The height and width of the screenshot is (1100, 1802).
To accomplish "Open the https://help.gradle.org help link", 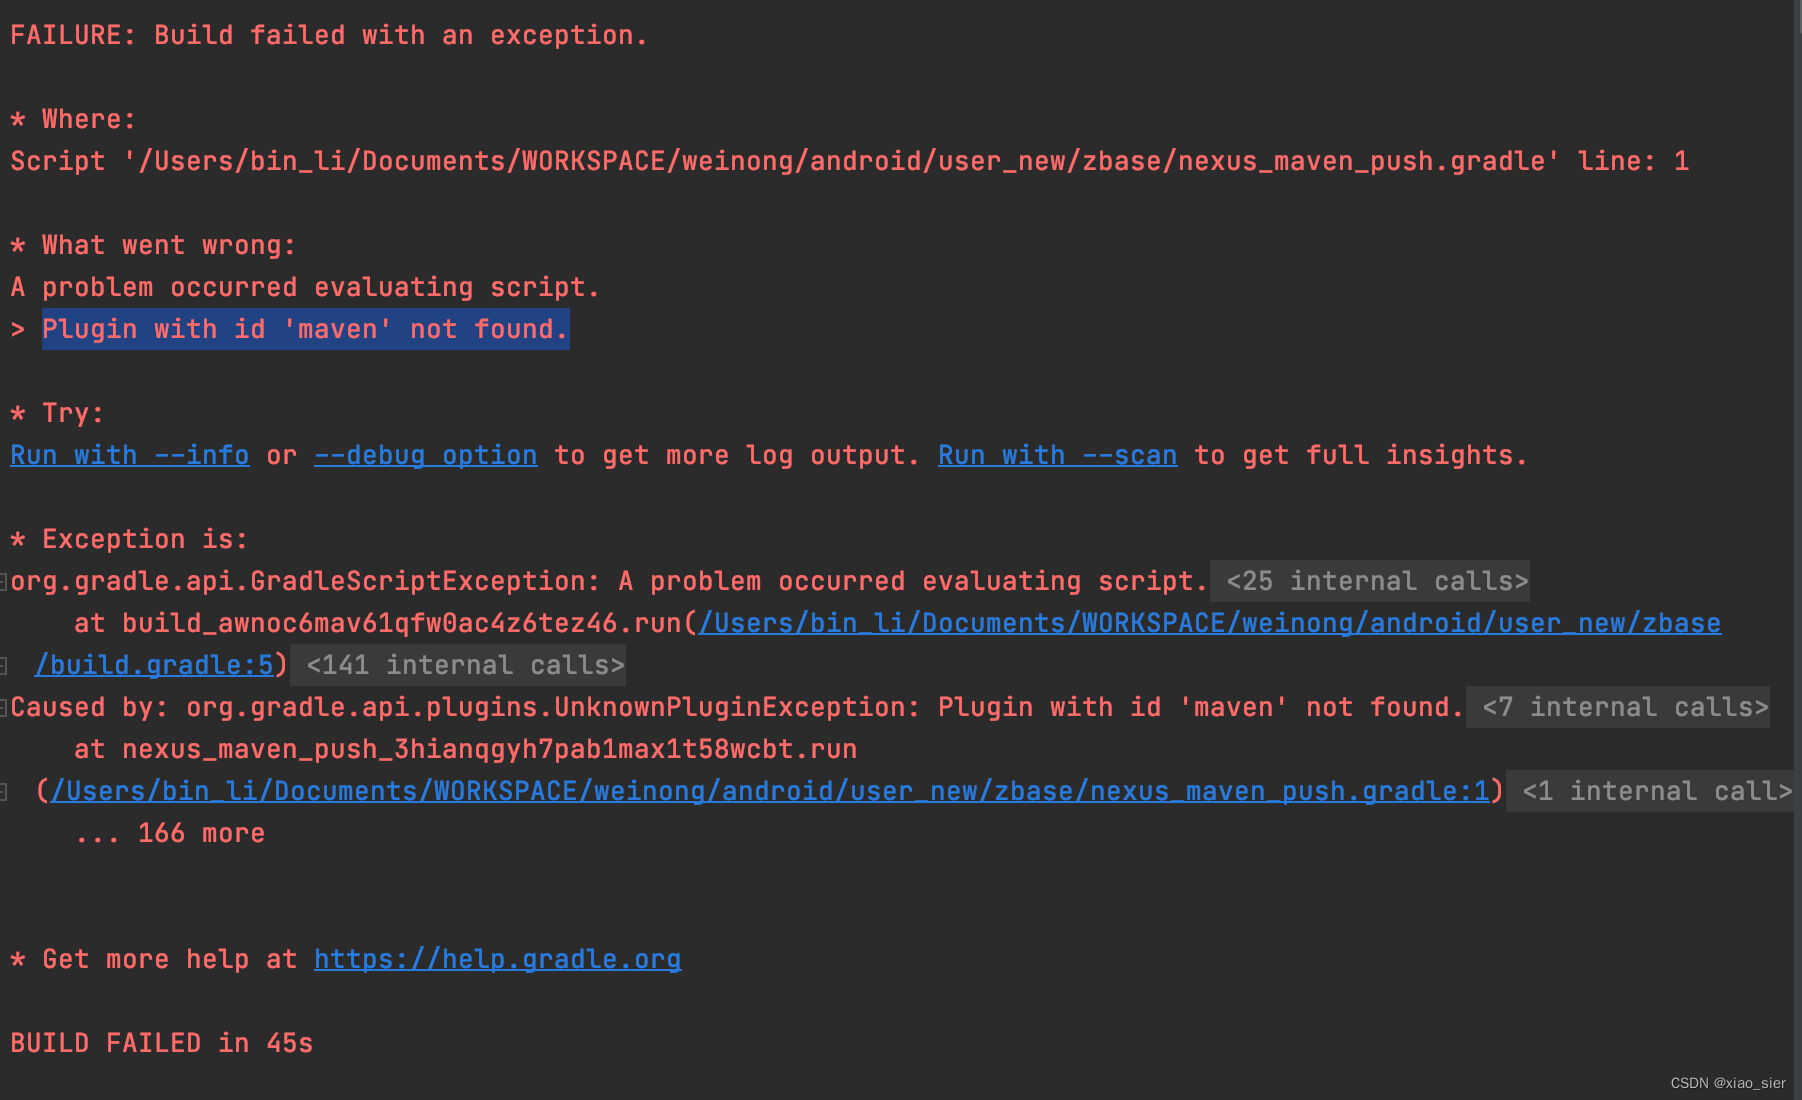I will click(x=497, y=959).
